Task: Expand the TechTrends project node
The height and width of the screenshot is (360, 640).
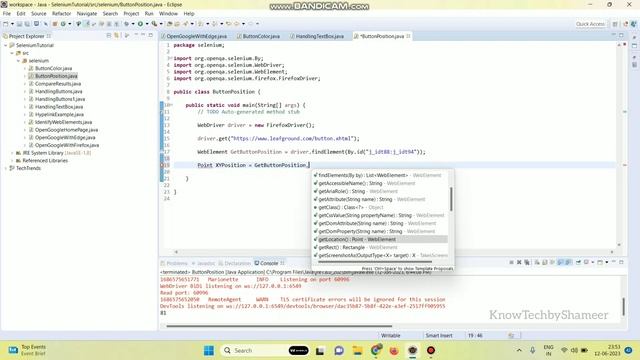Action: click(6, 168)
